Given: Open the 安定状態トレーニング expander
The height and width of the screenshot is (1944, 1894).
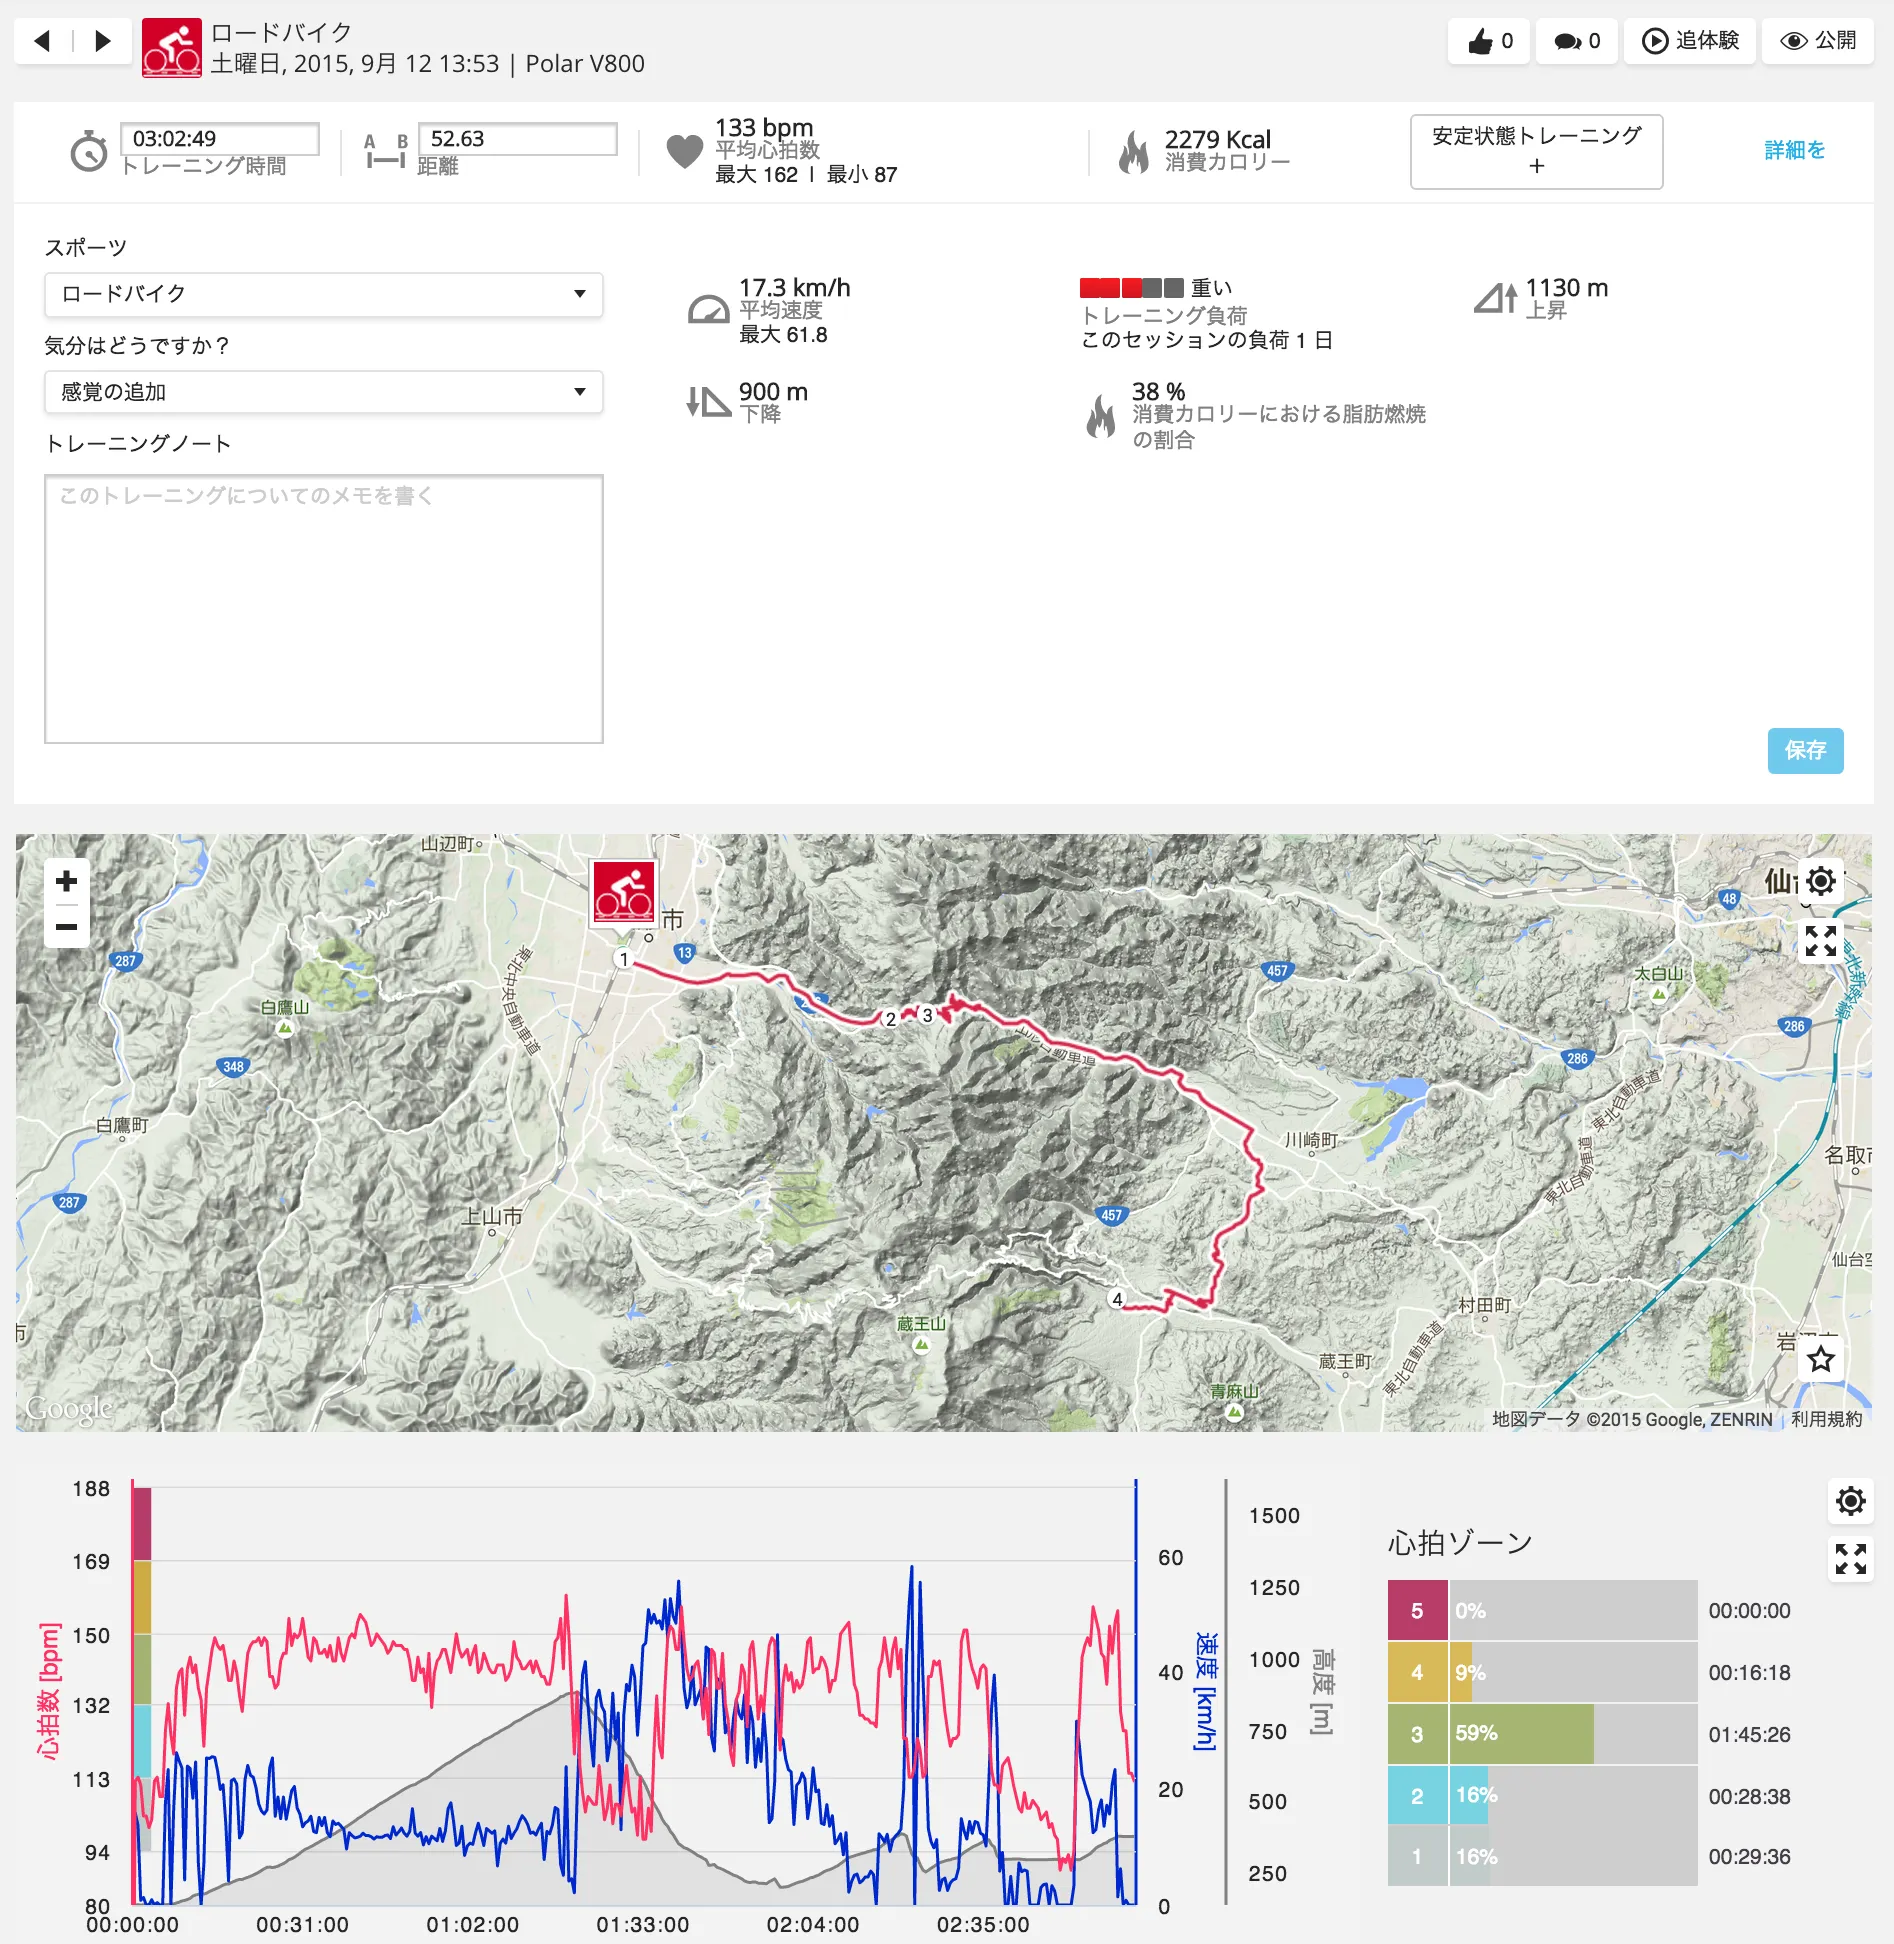Looking at the screenshot, I should pyautogui.click(x=1536, y=151).
